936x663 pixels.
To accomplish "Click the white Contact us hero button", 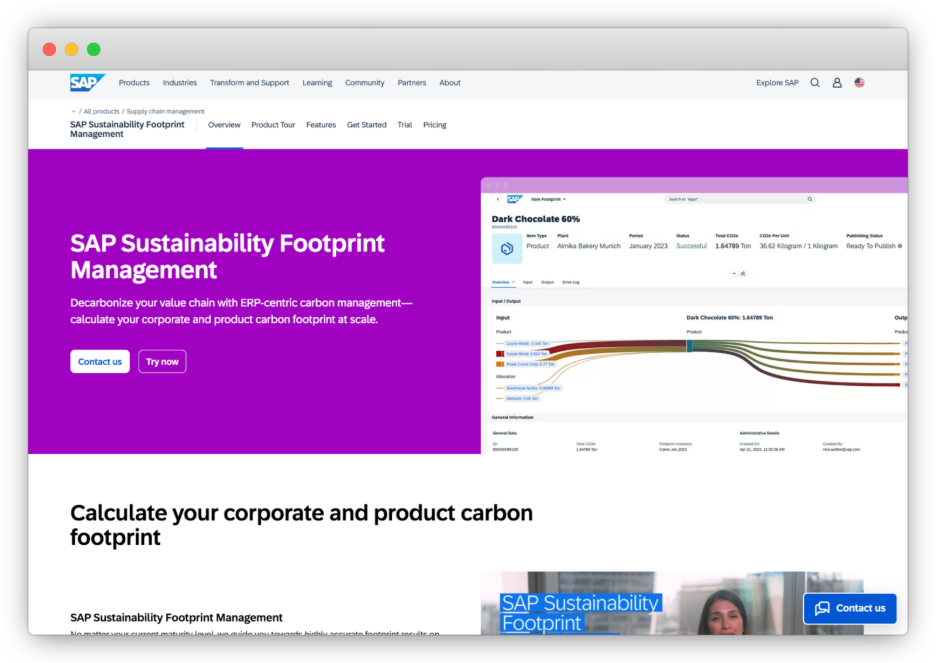I will [x=100, y=362].
